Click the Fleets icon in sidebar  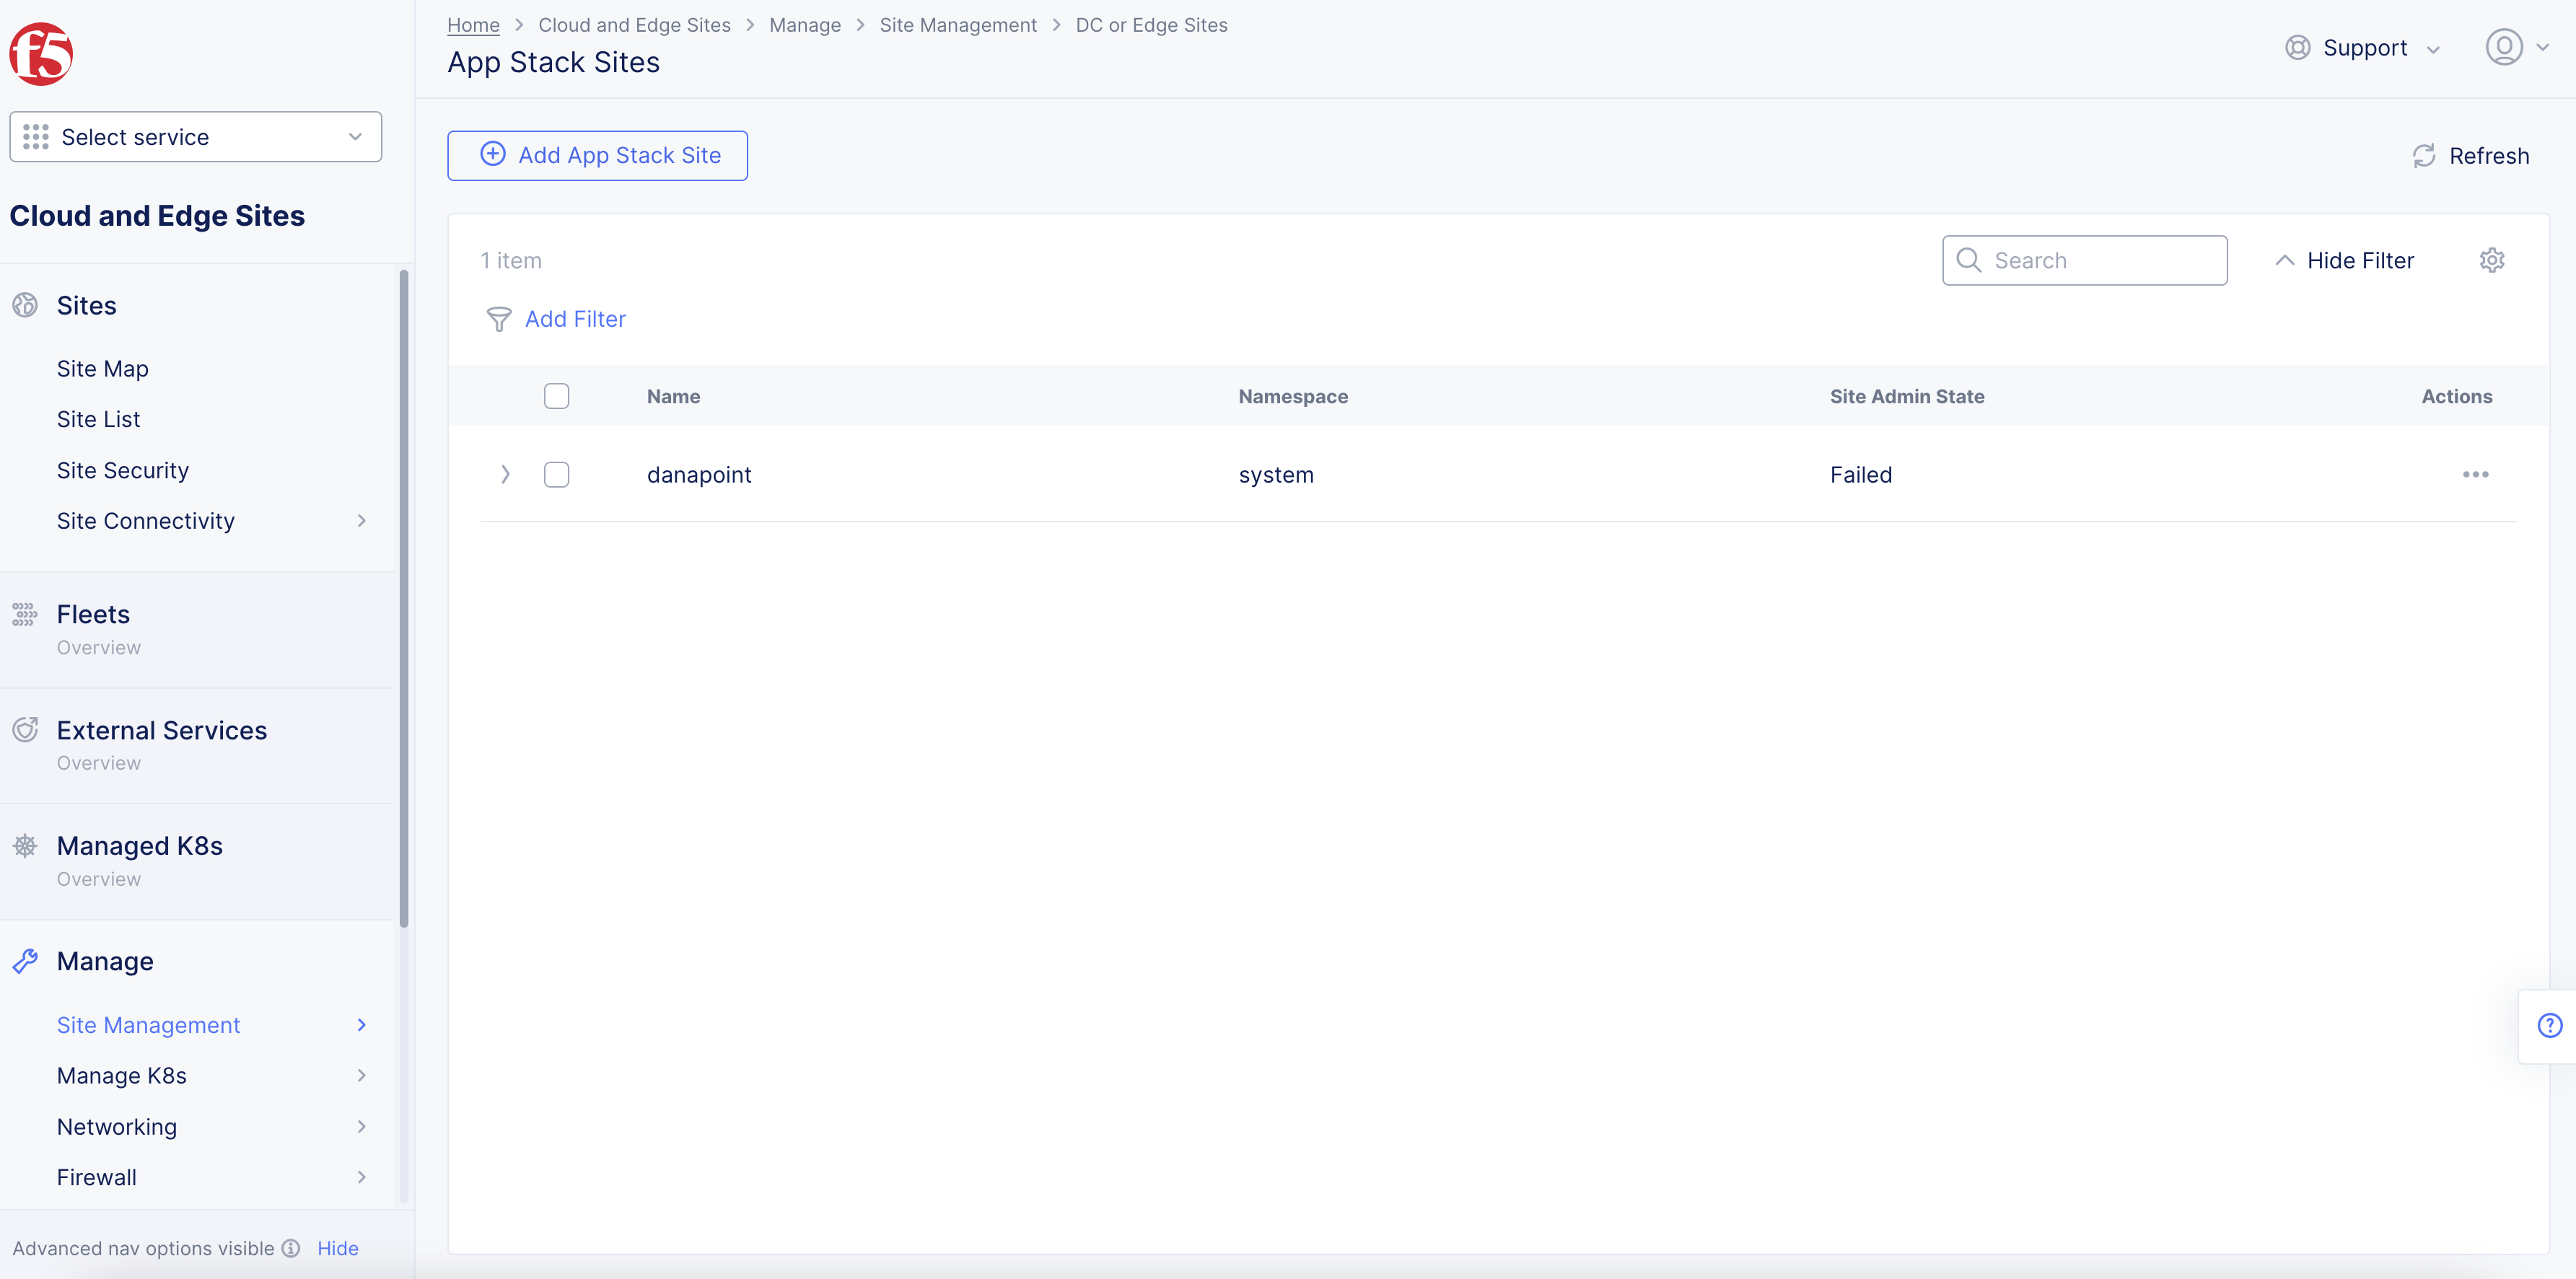pos(24,614)
